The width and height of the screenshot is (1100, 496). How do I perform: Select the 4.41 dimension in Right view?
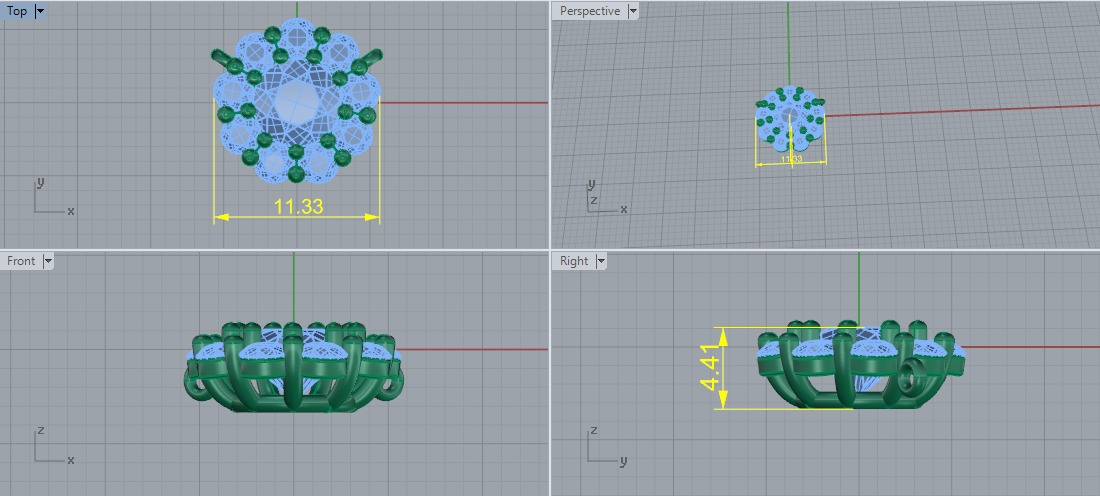(710, 368)
